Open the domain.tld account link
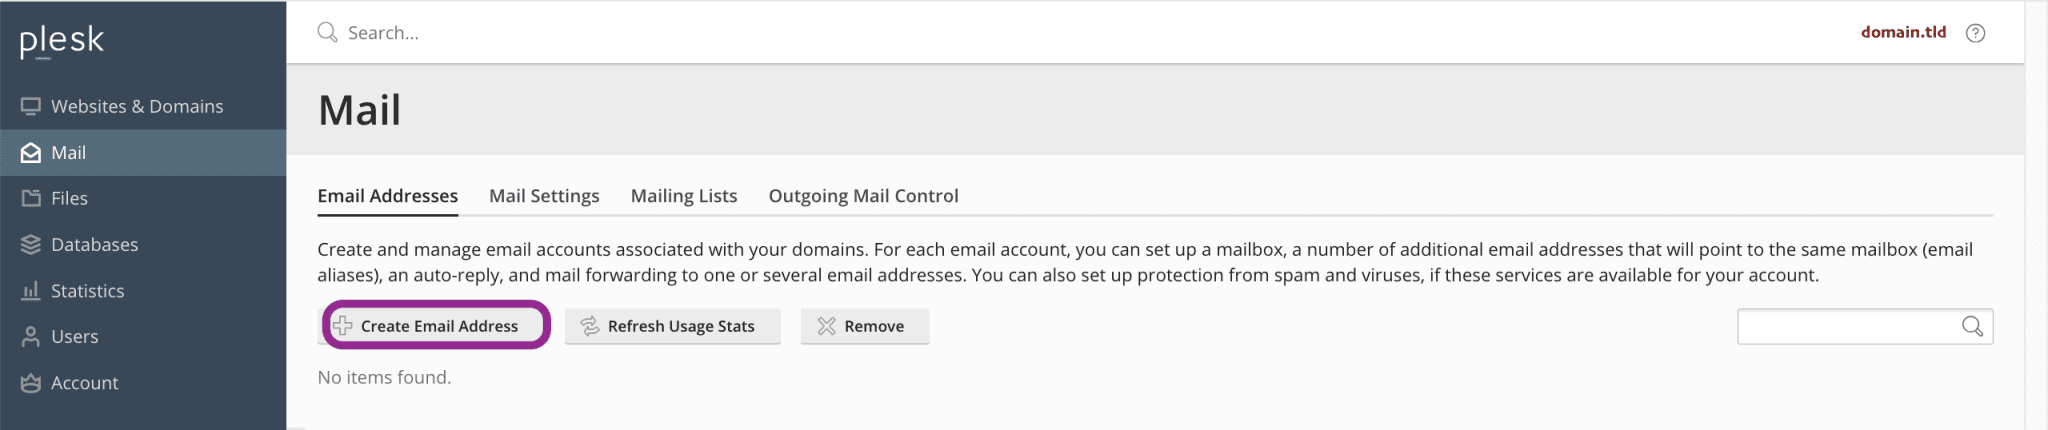Image resolution: width=2048 pixels, height=430 pixels. click(1903, 32)
